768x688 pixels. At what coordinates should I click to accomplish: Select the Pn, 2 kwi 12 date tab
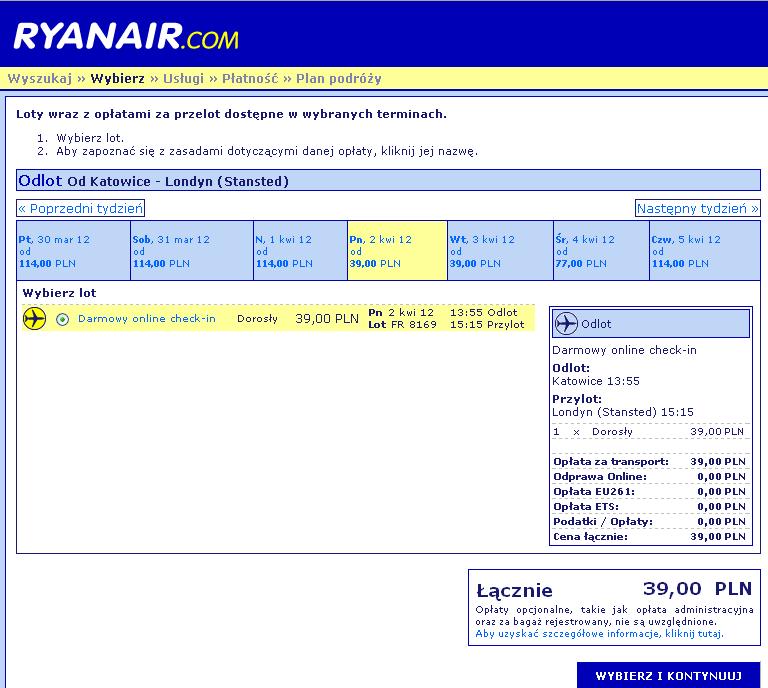tap(397, 251)
